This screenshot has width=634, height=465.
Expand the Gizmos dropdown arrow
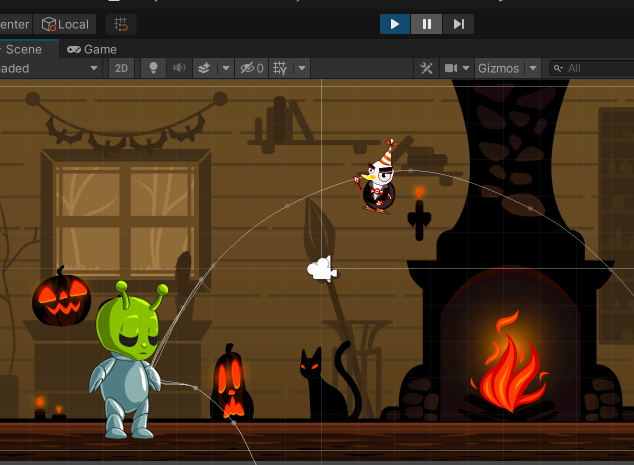[x=533, y=68]
